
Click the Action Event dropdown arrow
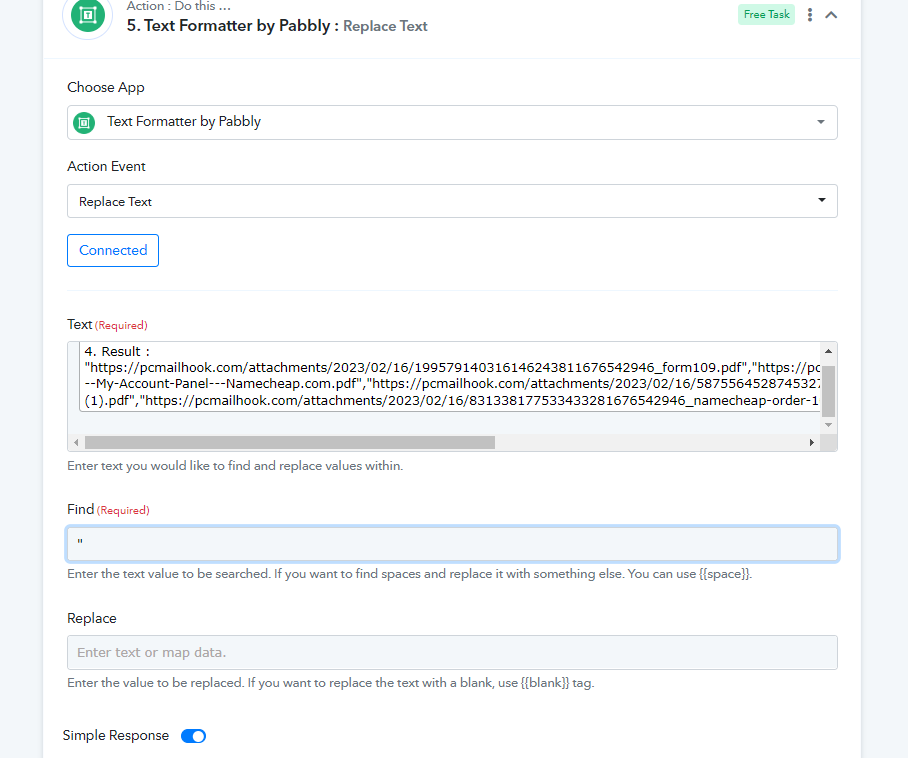tap(821, 200)
